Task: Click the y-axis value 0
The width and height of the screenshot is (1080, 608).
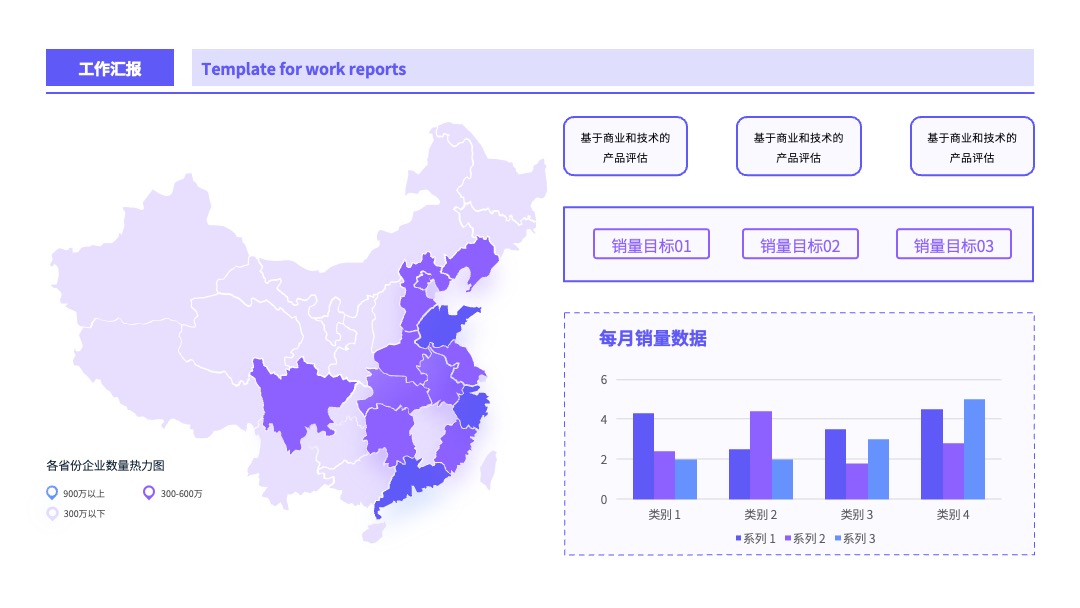Action: tap(604, 499)
